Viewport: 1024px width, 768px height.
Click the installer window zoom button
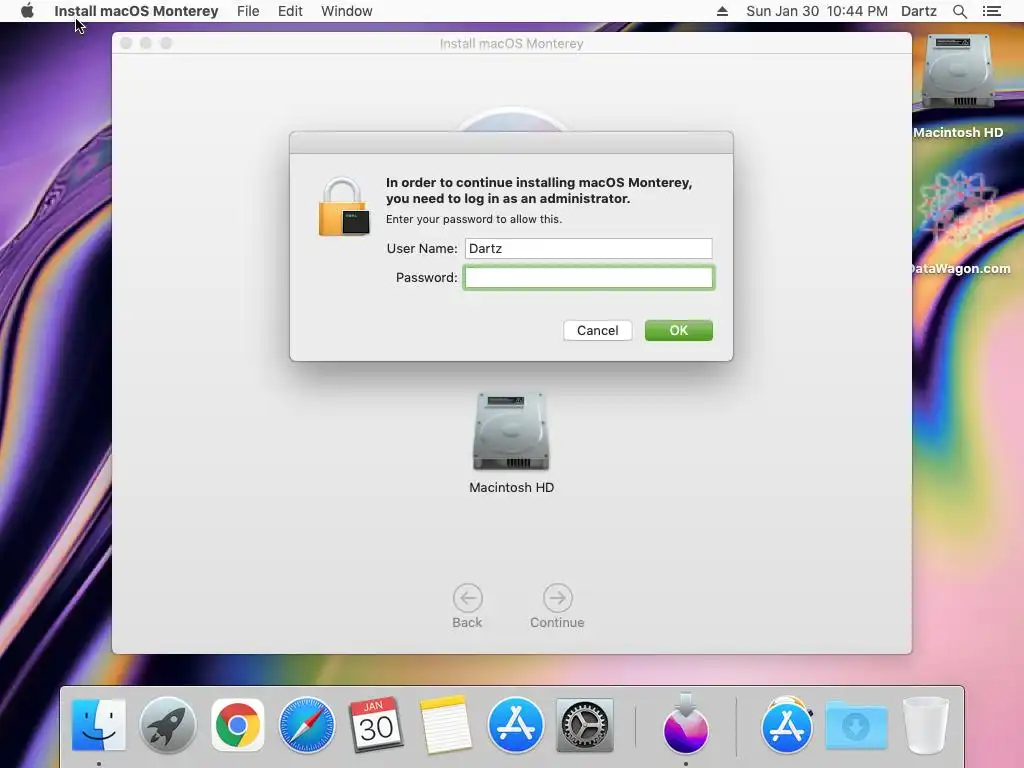click(166, 43)
